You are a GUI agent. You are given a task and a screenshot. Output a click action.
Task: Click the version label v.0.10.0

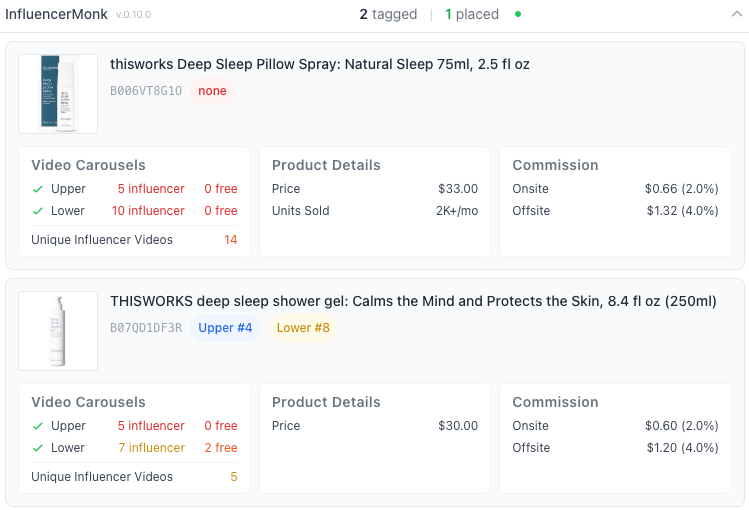click(x=133, y=15)
